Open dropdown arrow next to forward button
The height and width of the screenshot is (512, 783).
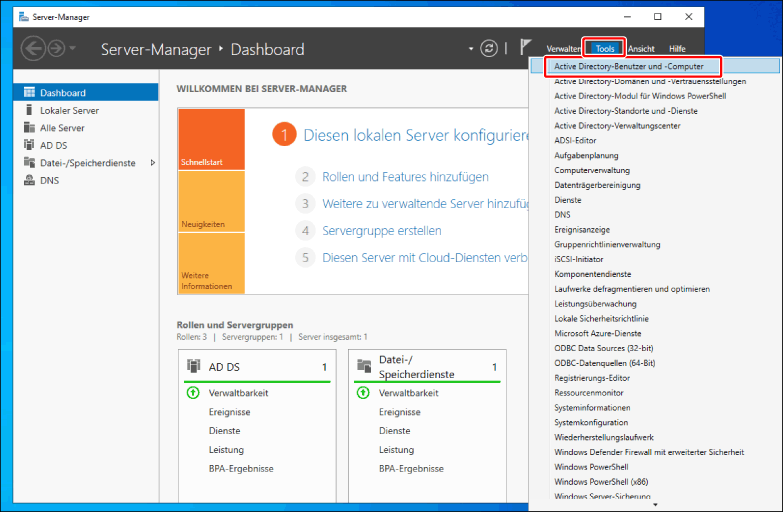point(73,49)
